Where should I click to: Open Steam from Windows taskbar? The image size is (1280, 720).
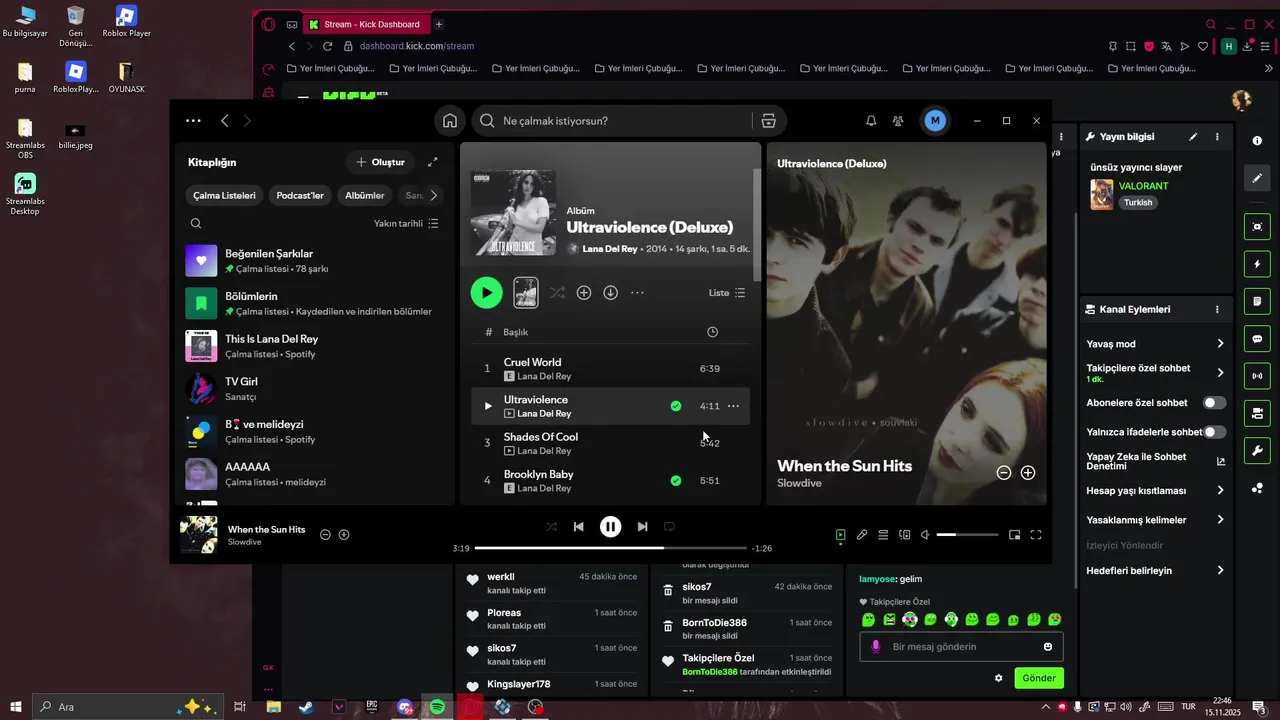(x=305, y=707)
